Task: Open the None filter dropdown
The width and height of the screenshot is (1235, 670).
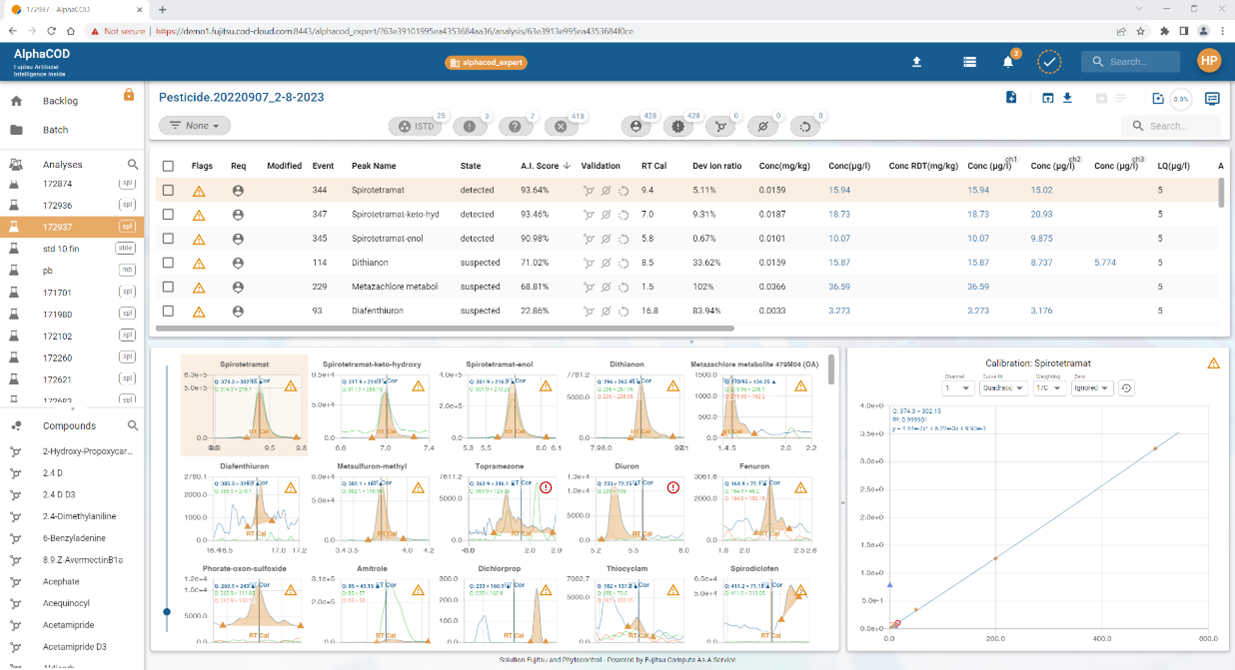Action: [194, 126]
